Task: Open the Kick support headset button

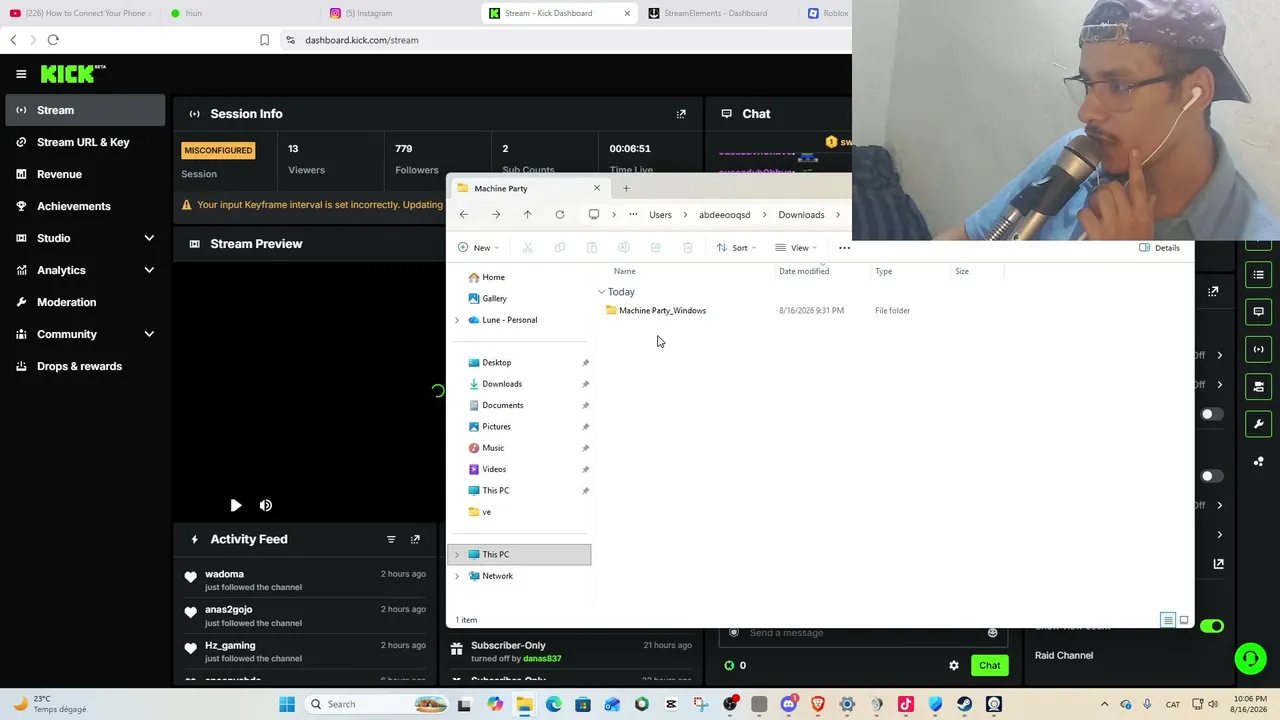Action: pos(1250,658)
